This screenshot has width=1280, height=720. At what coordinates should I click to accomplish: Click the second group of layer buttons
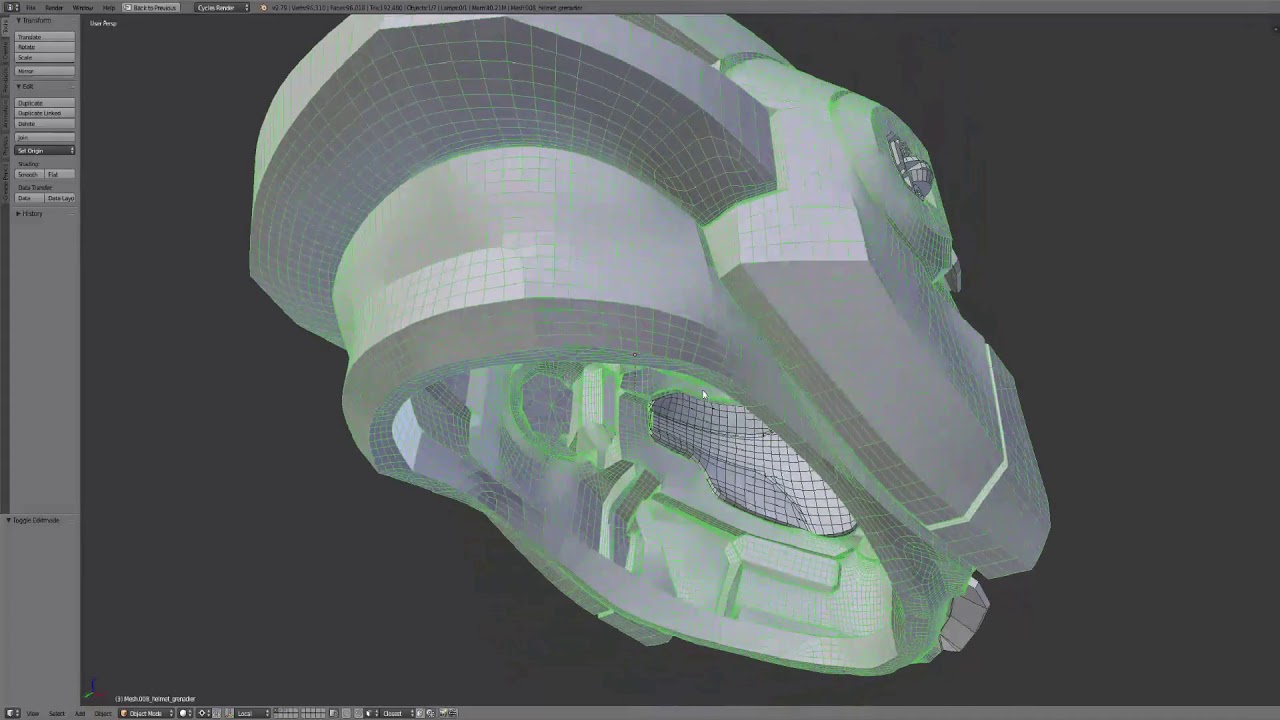[315, 713]
